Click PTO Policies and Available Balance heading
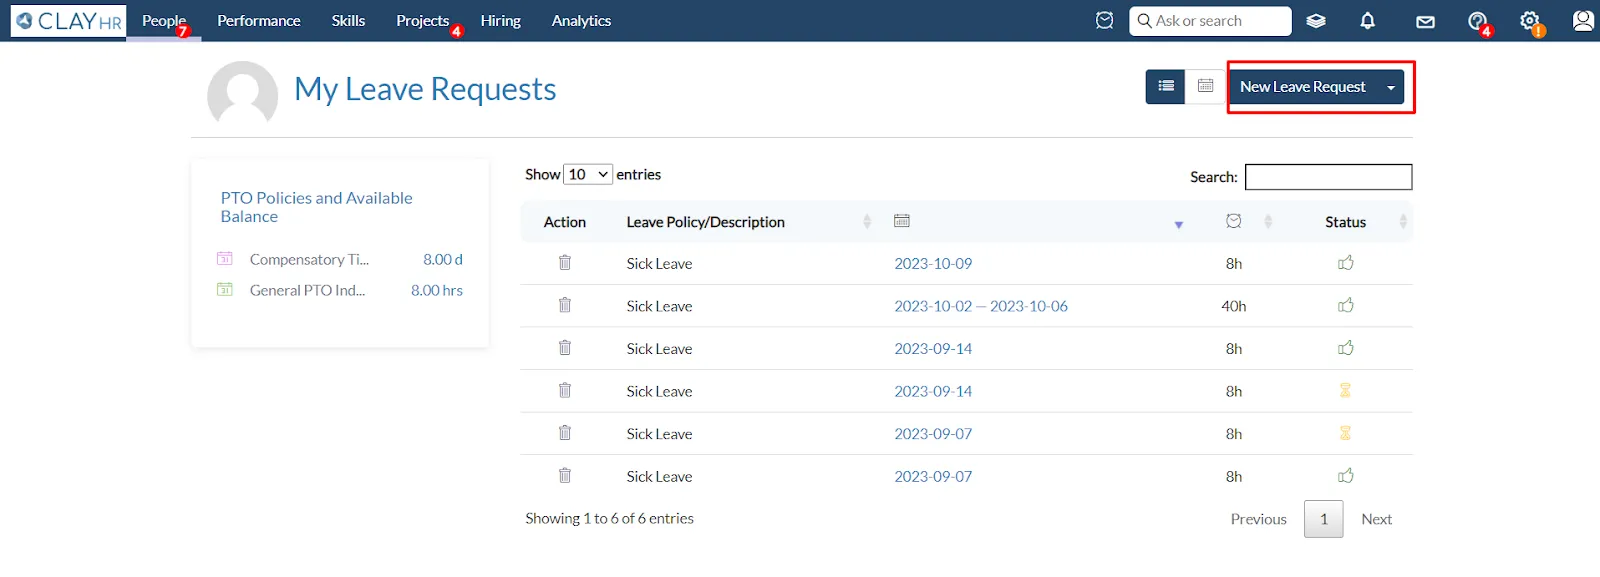The height and width of the screenshot is (577, 1600). tap(317, 207)
